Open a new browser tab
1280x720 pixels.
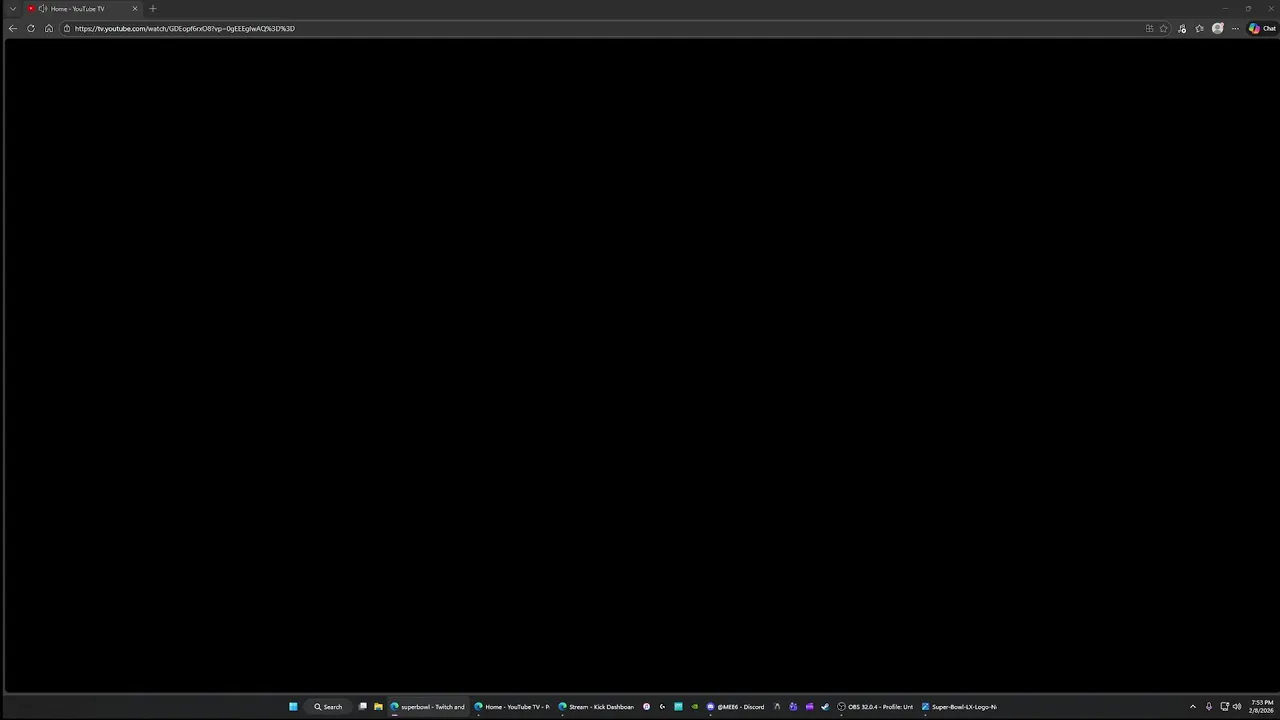[153, 9]
